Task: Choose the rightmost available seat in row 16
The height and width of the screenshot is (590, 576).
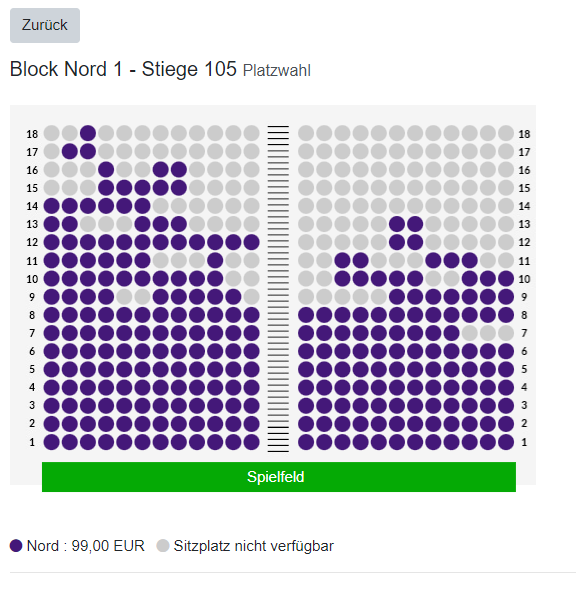Action: (x=179, y=170)
